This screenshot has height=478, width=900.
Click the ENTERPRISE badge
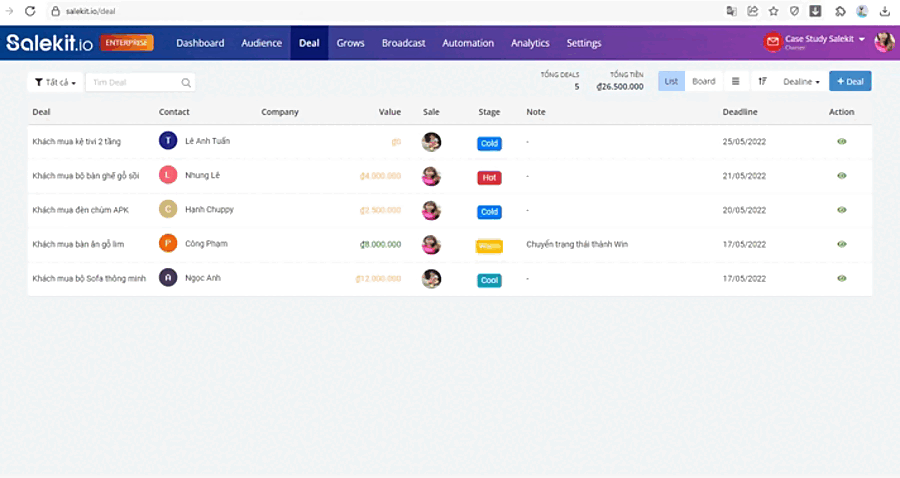click(x=127, y=42)
